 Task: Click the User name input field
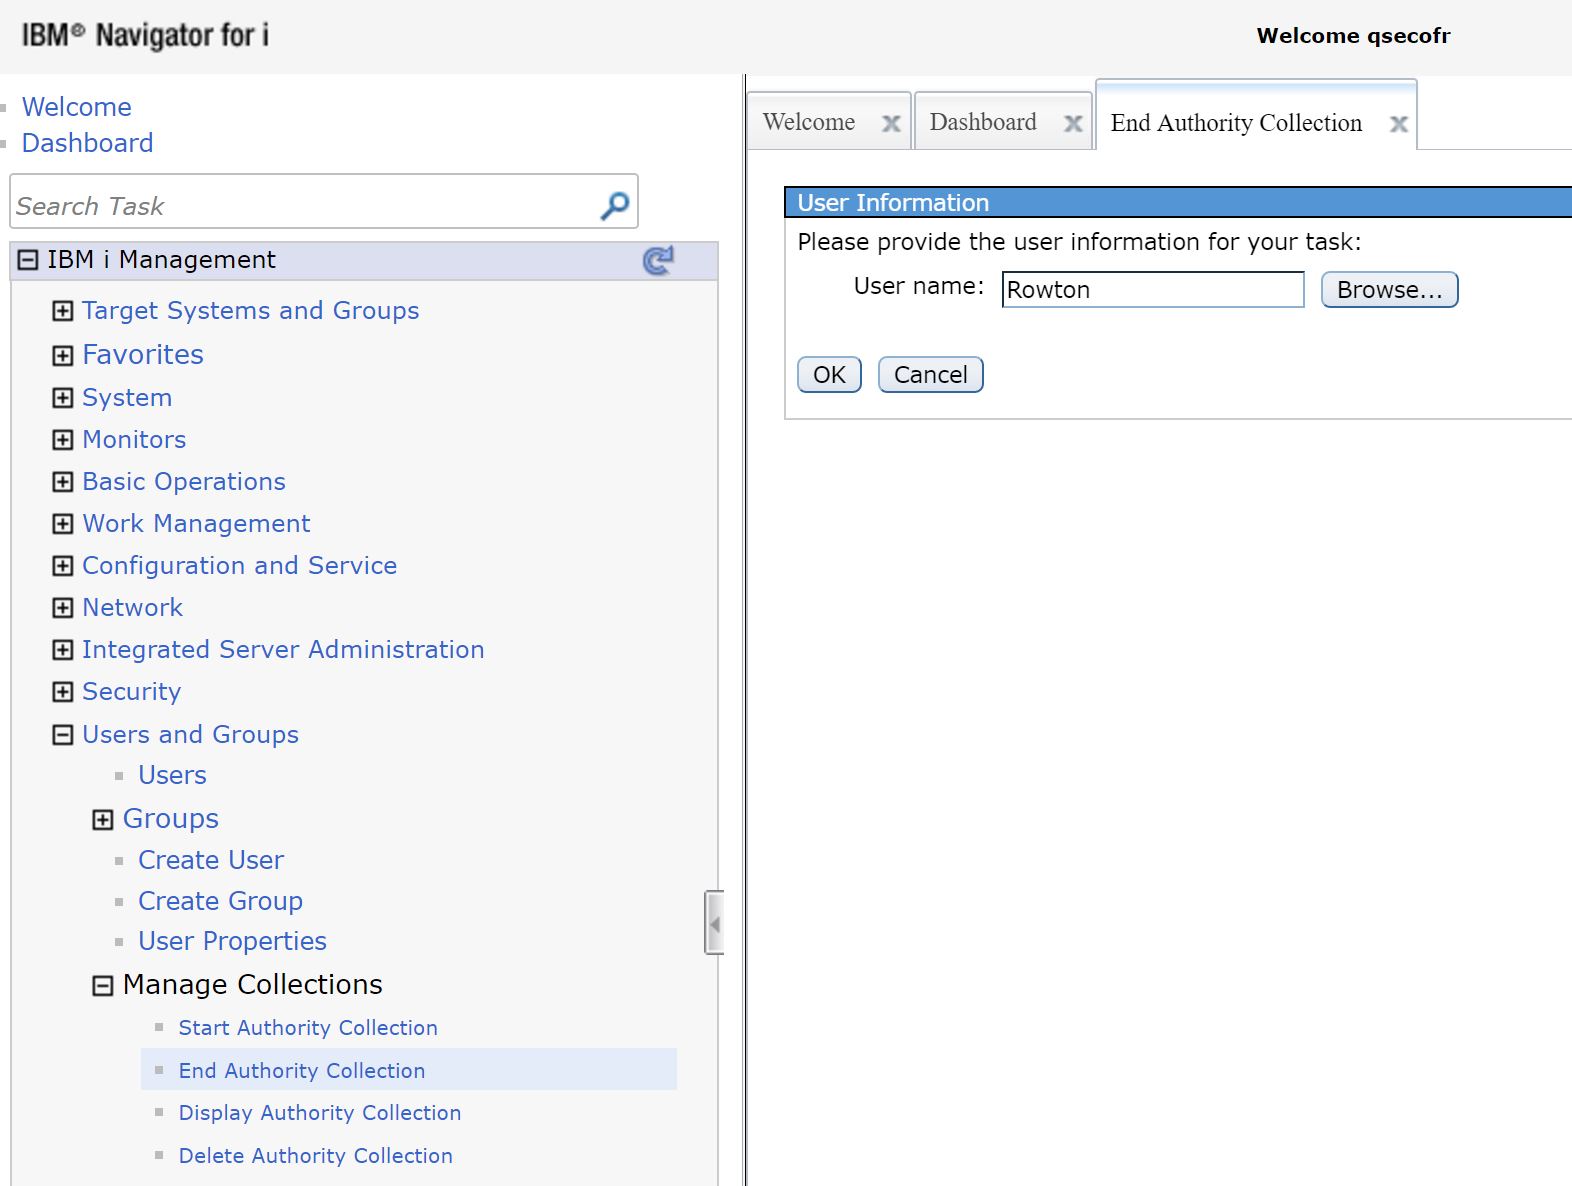coord(1152,290)
